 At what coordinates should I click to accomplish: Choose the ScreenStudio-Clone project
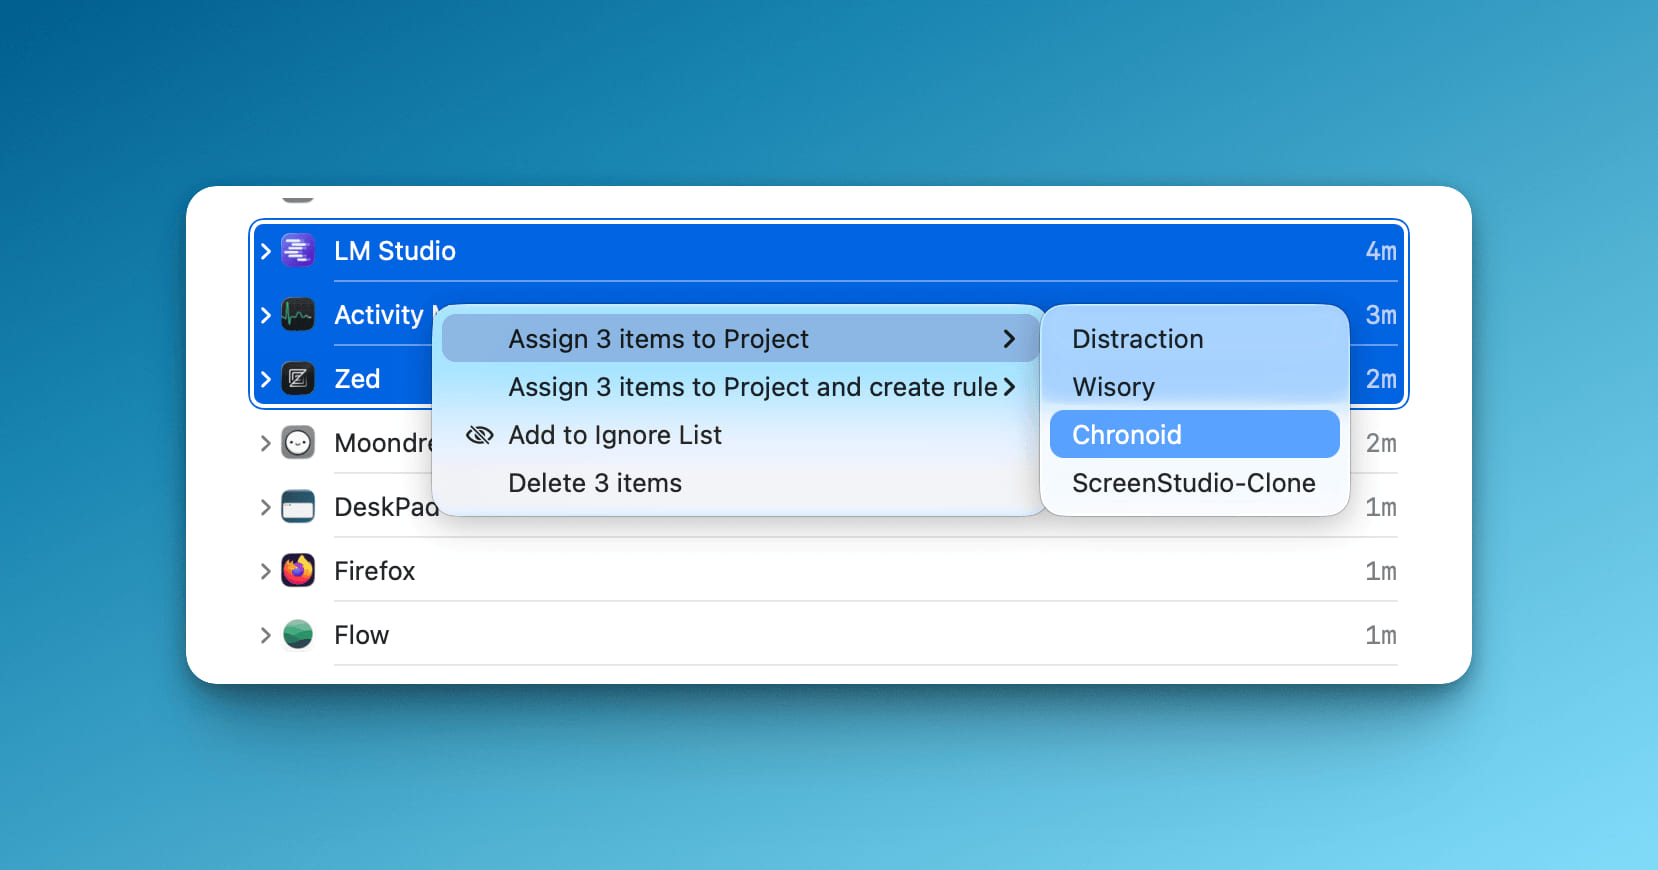[x=1194, y=483]
